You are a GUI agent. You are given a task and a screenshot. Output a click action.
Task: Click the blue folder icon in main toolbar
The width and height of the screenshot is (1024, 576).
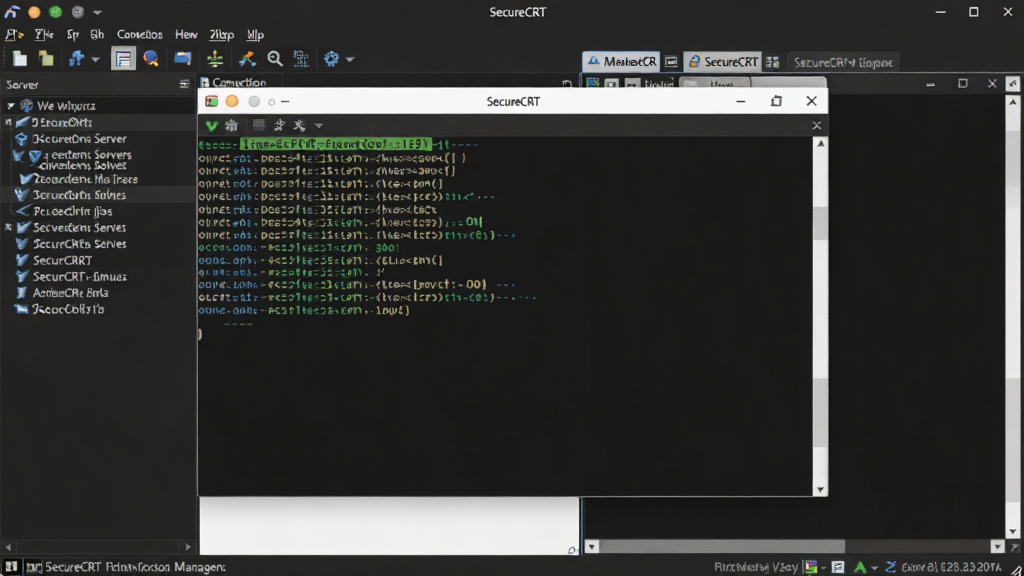182,59
